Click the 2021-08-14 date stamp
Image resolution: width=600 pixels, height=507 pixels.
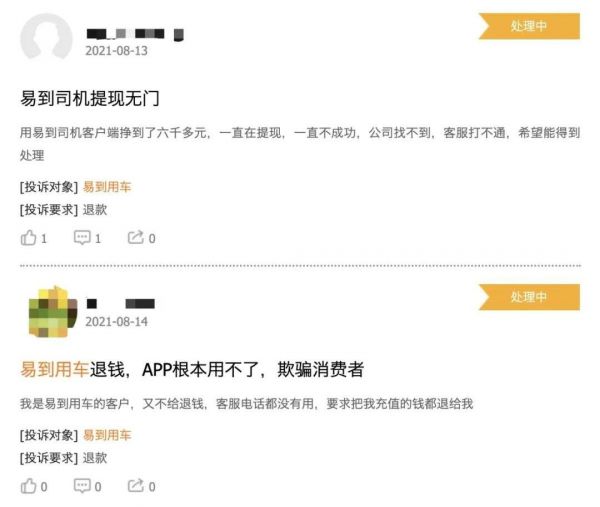[x=116, y=322]
